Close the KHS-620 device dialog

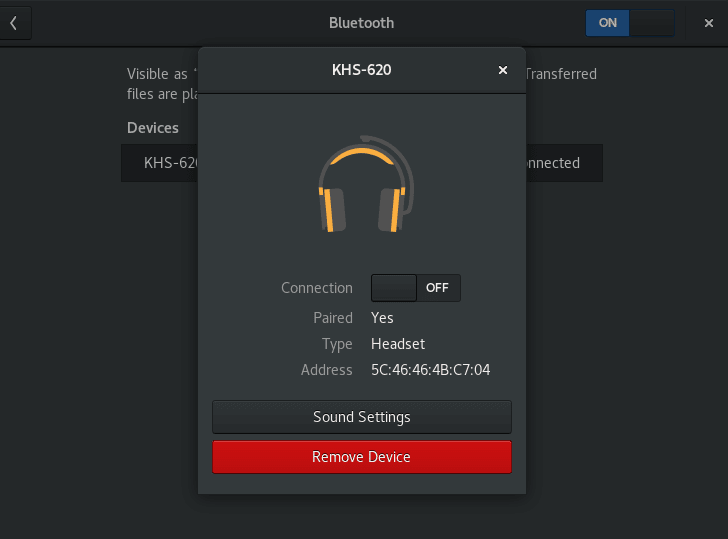[x=502, y=70]
